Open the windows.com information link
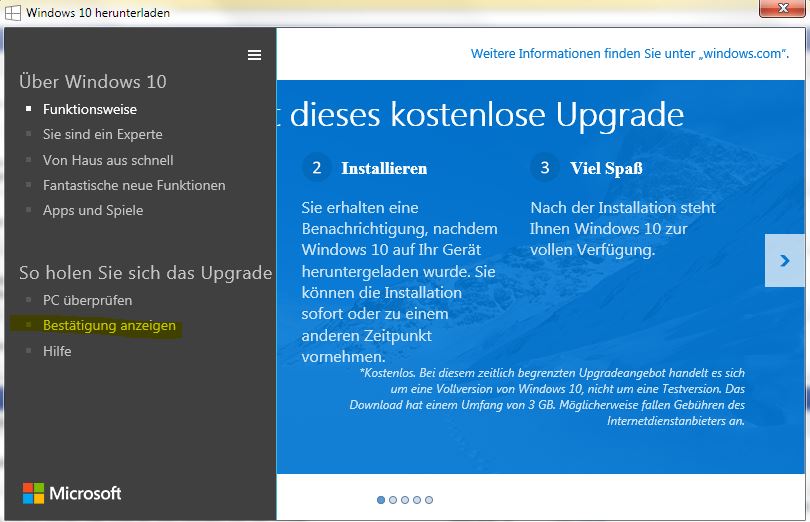810x522 pixels. 630,54
